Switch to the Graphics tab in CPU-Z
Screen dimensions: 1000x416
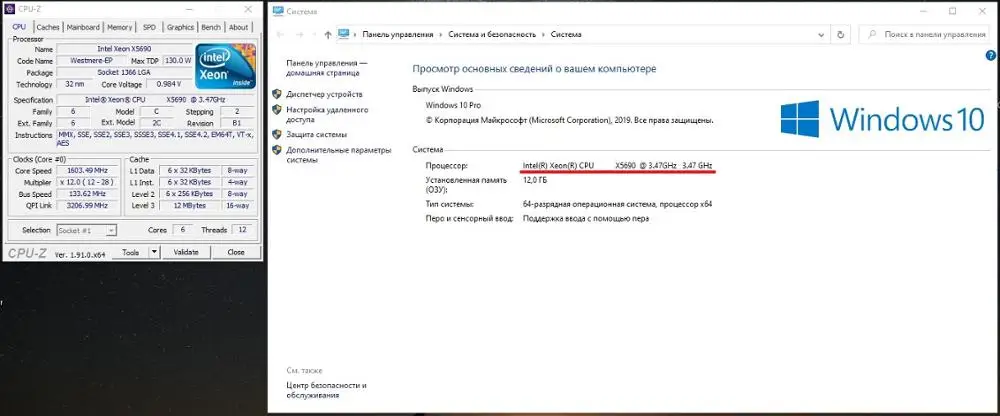(180, 27)
